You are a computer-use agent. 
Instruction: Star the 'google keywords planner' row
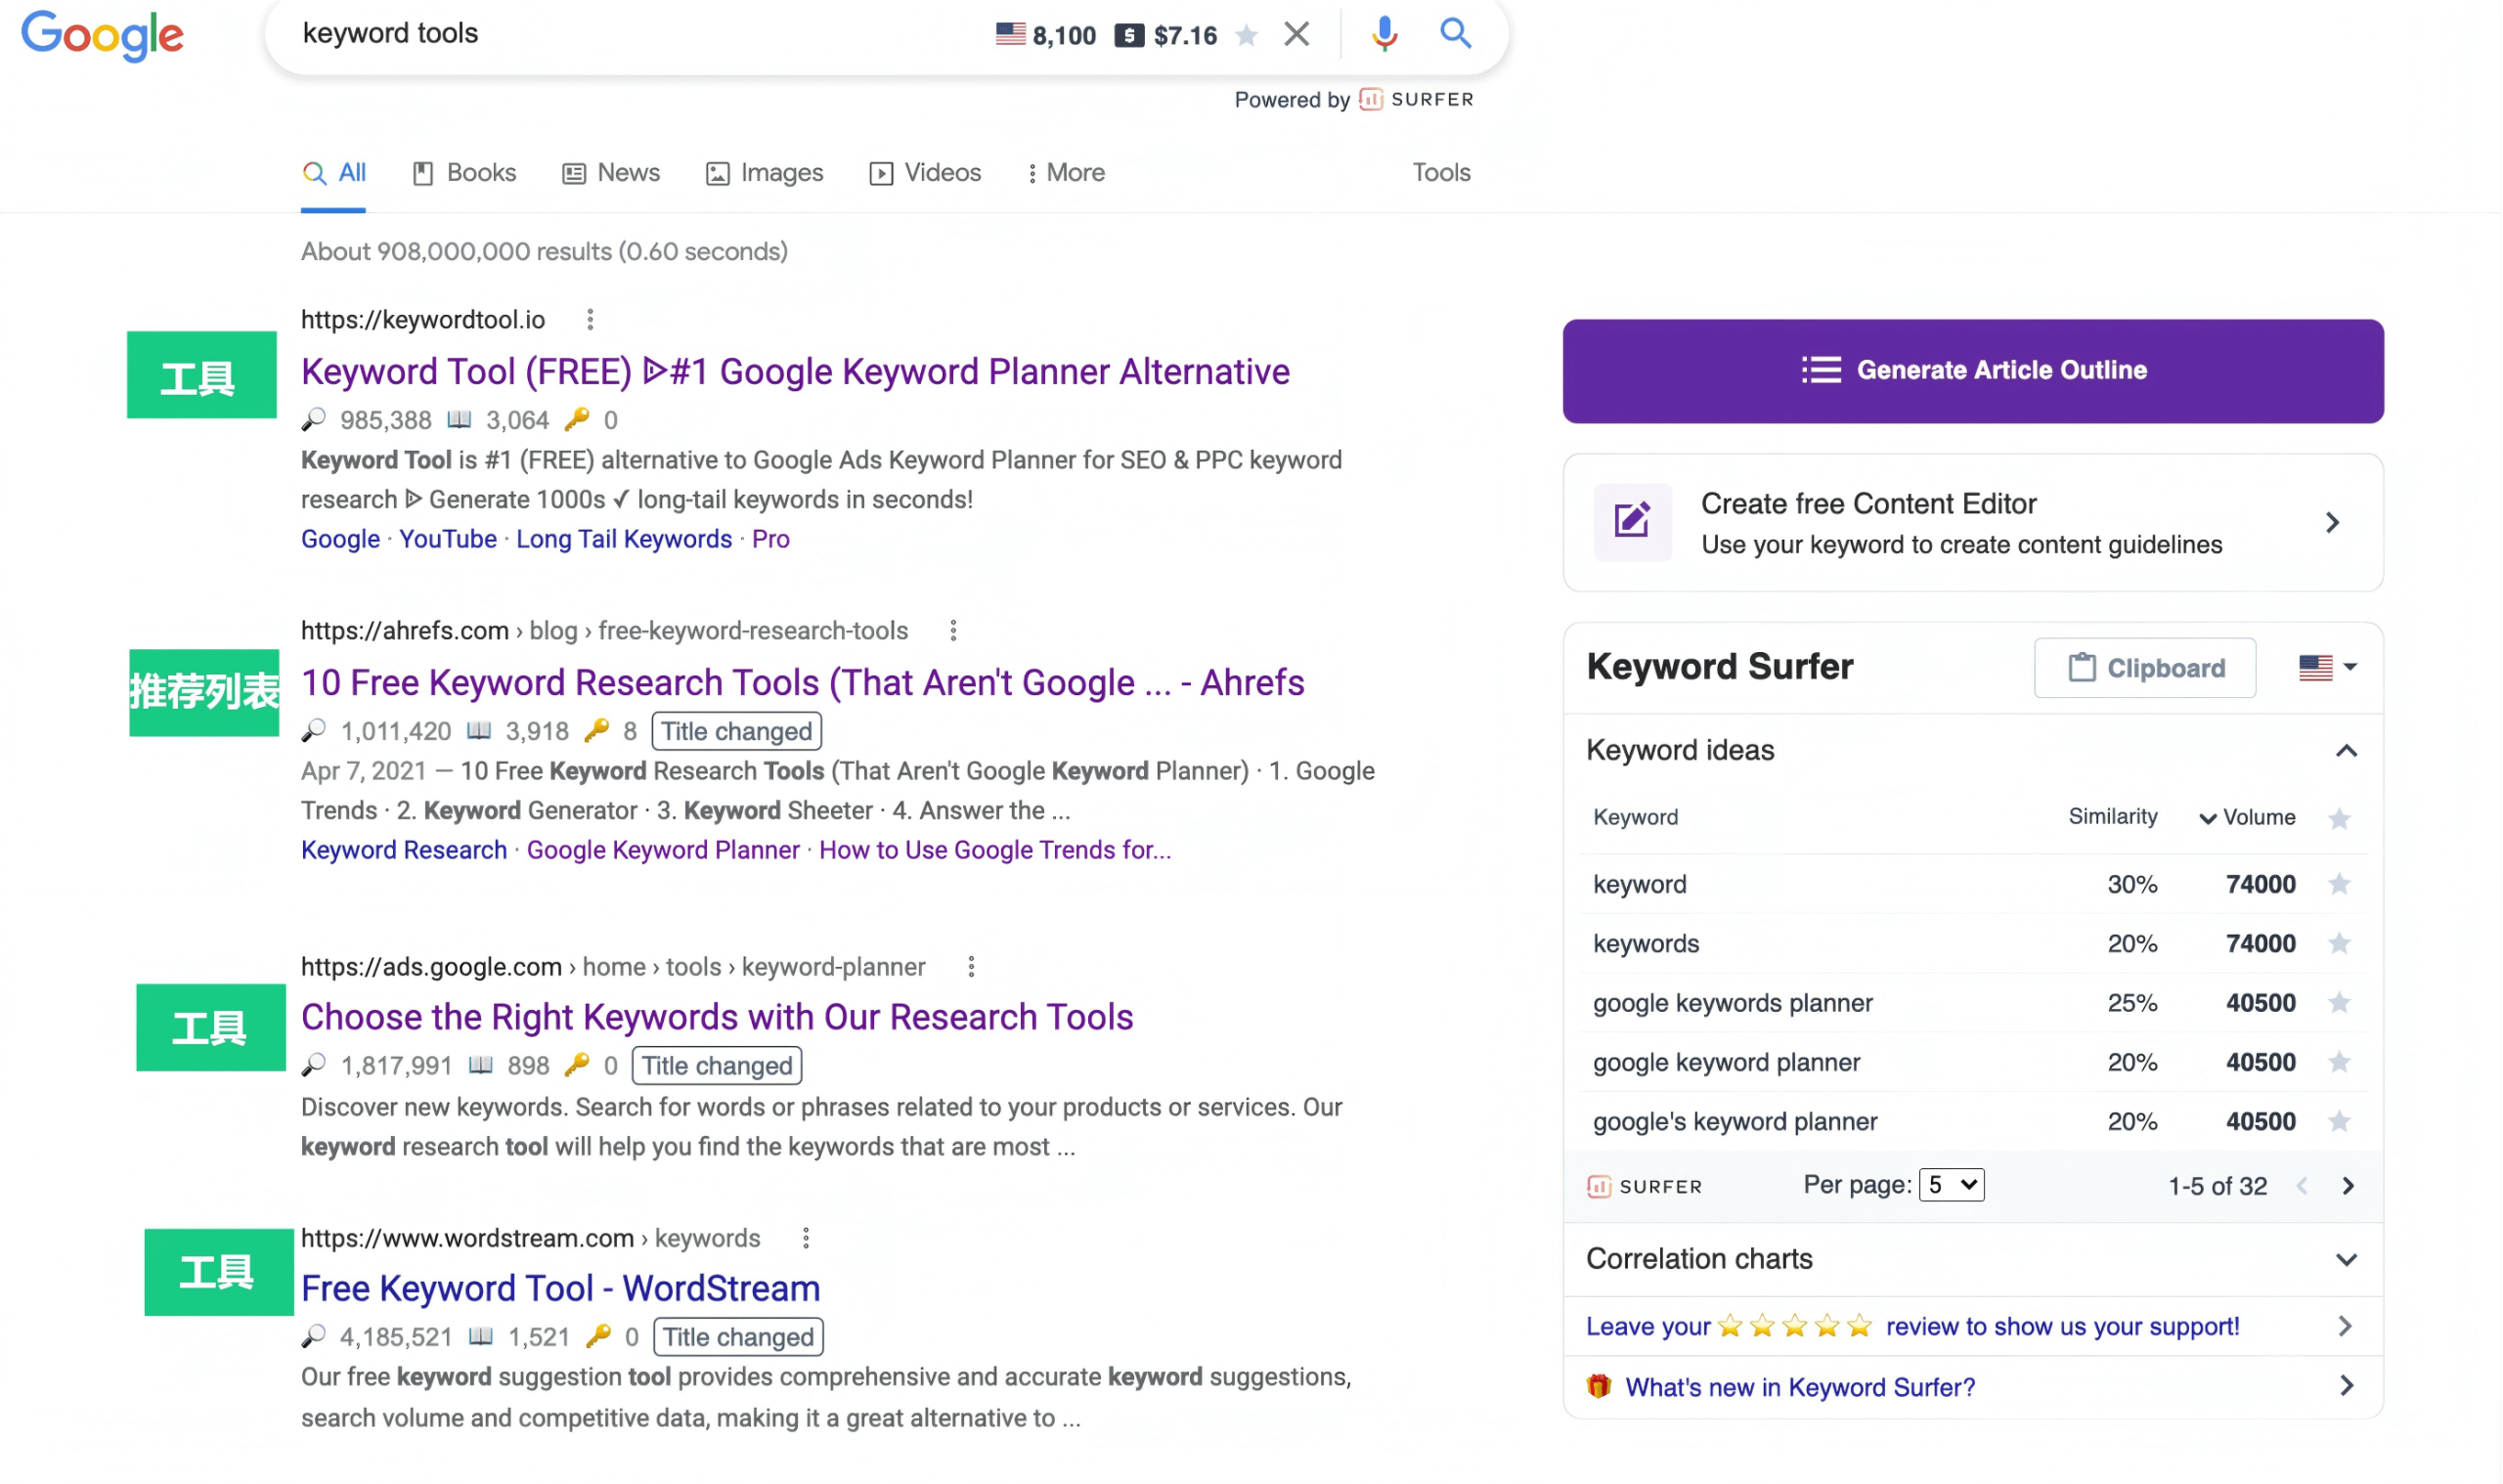point(2338,1003)
